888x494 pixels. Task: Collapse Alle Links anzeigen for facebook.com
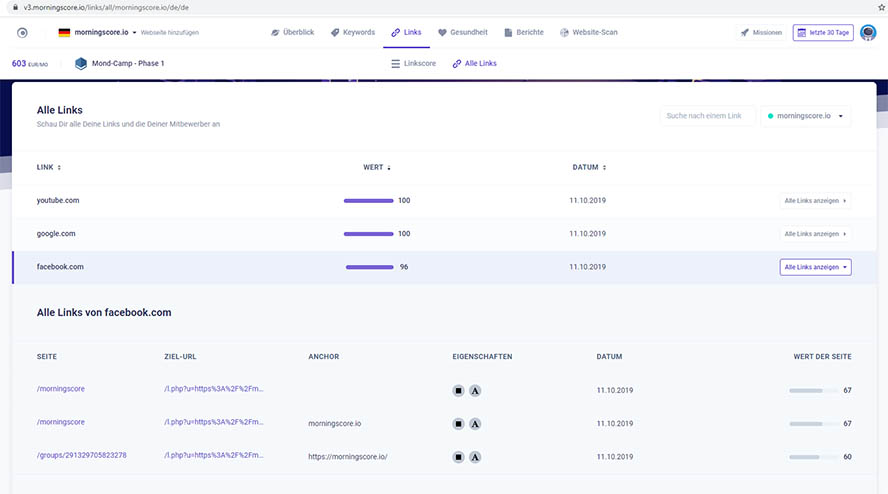pyautogui.click(x=815, y=267)
